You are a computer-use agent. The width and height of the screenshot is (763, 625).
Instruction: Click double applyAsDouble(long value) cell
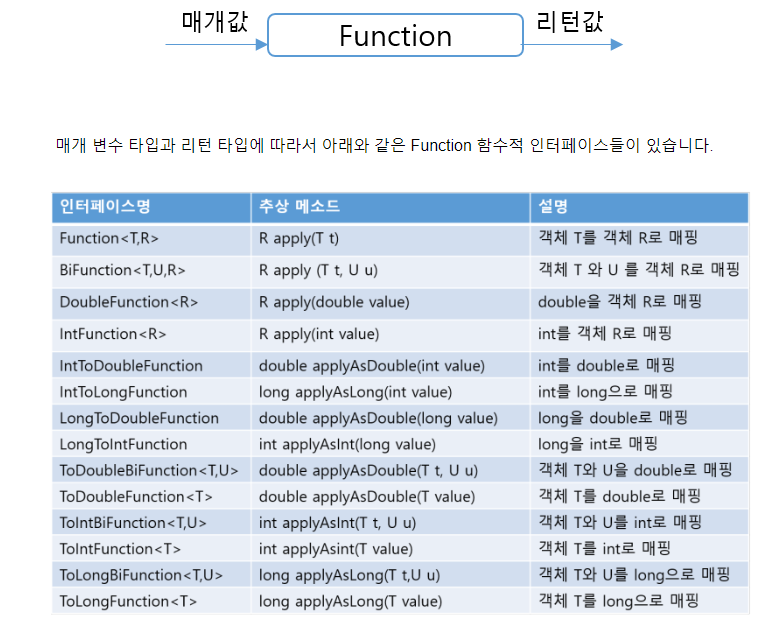390,418
